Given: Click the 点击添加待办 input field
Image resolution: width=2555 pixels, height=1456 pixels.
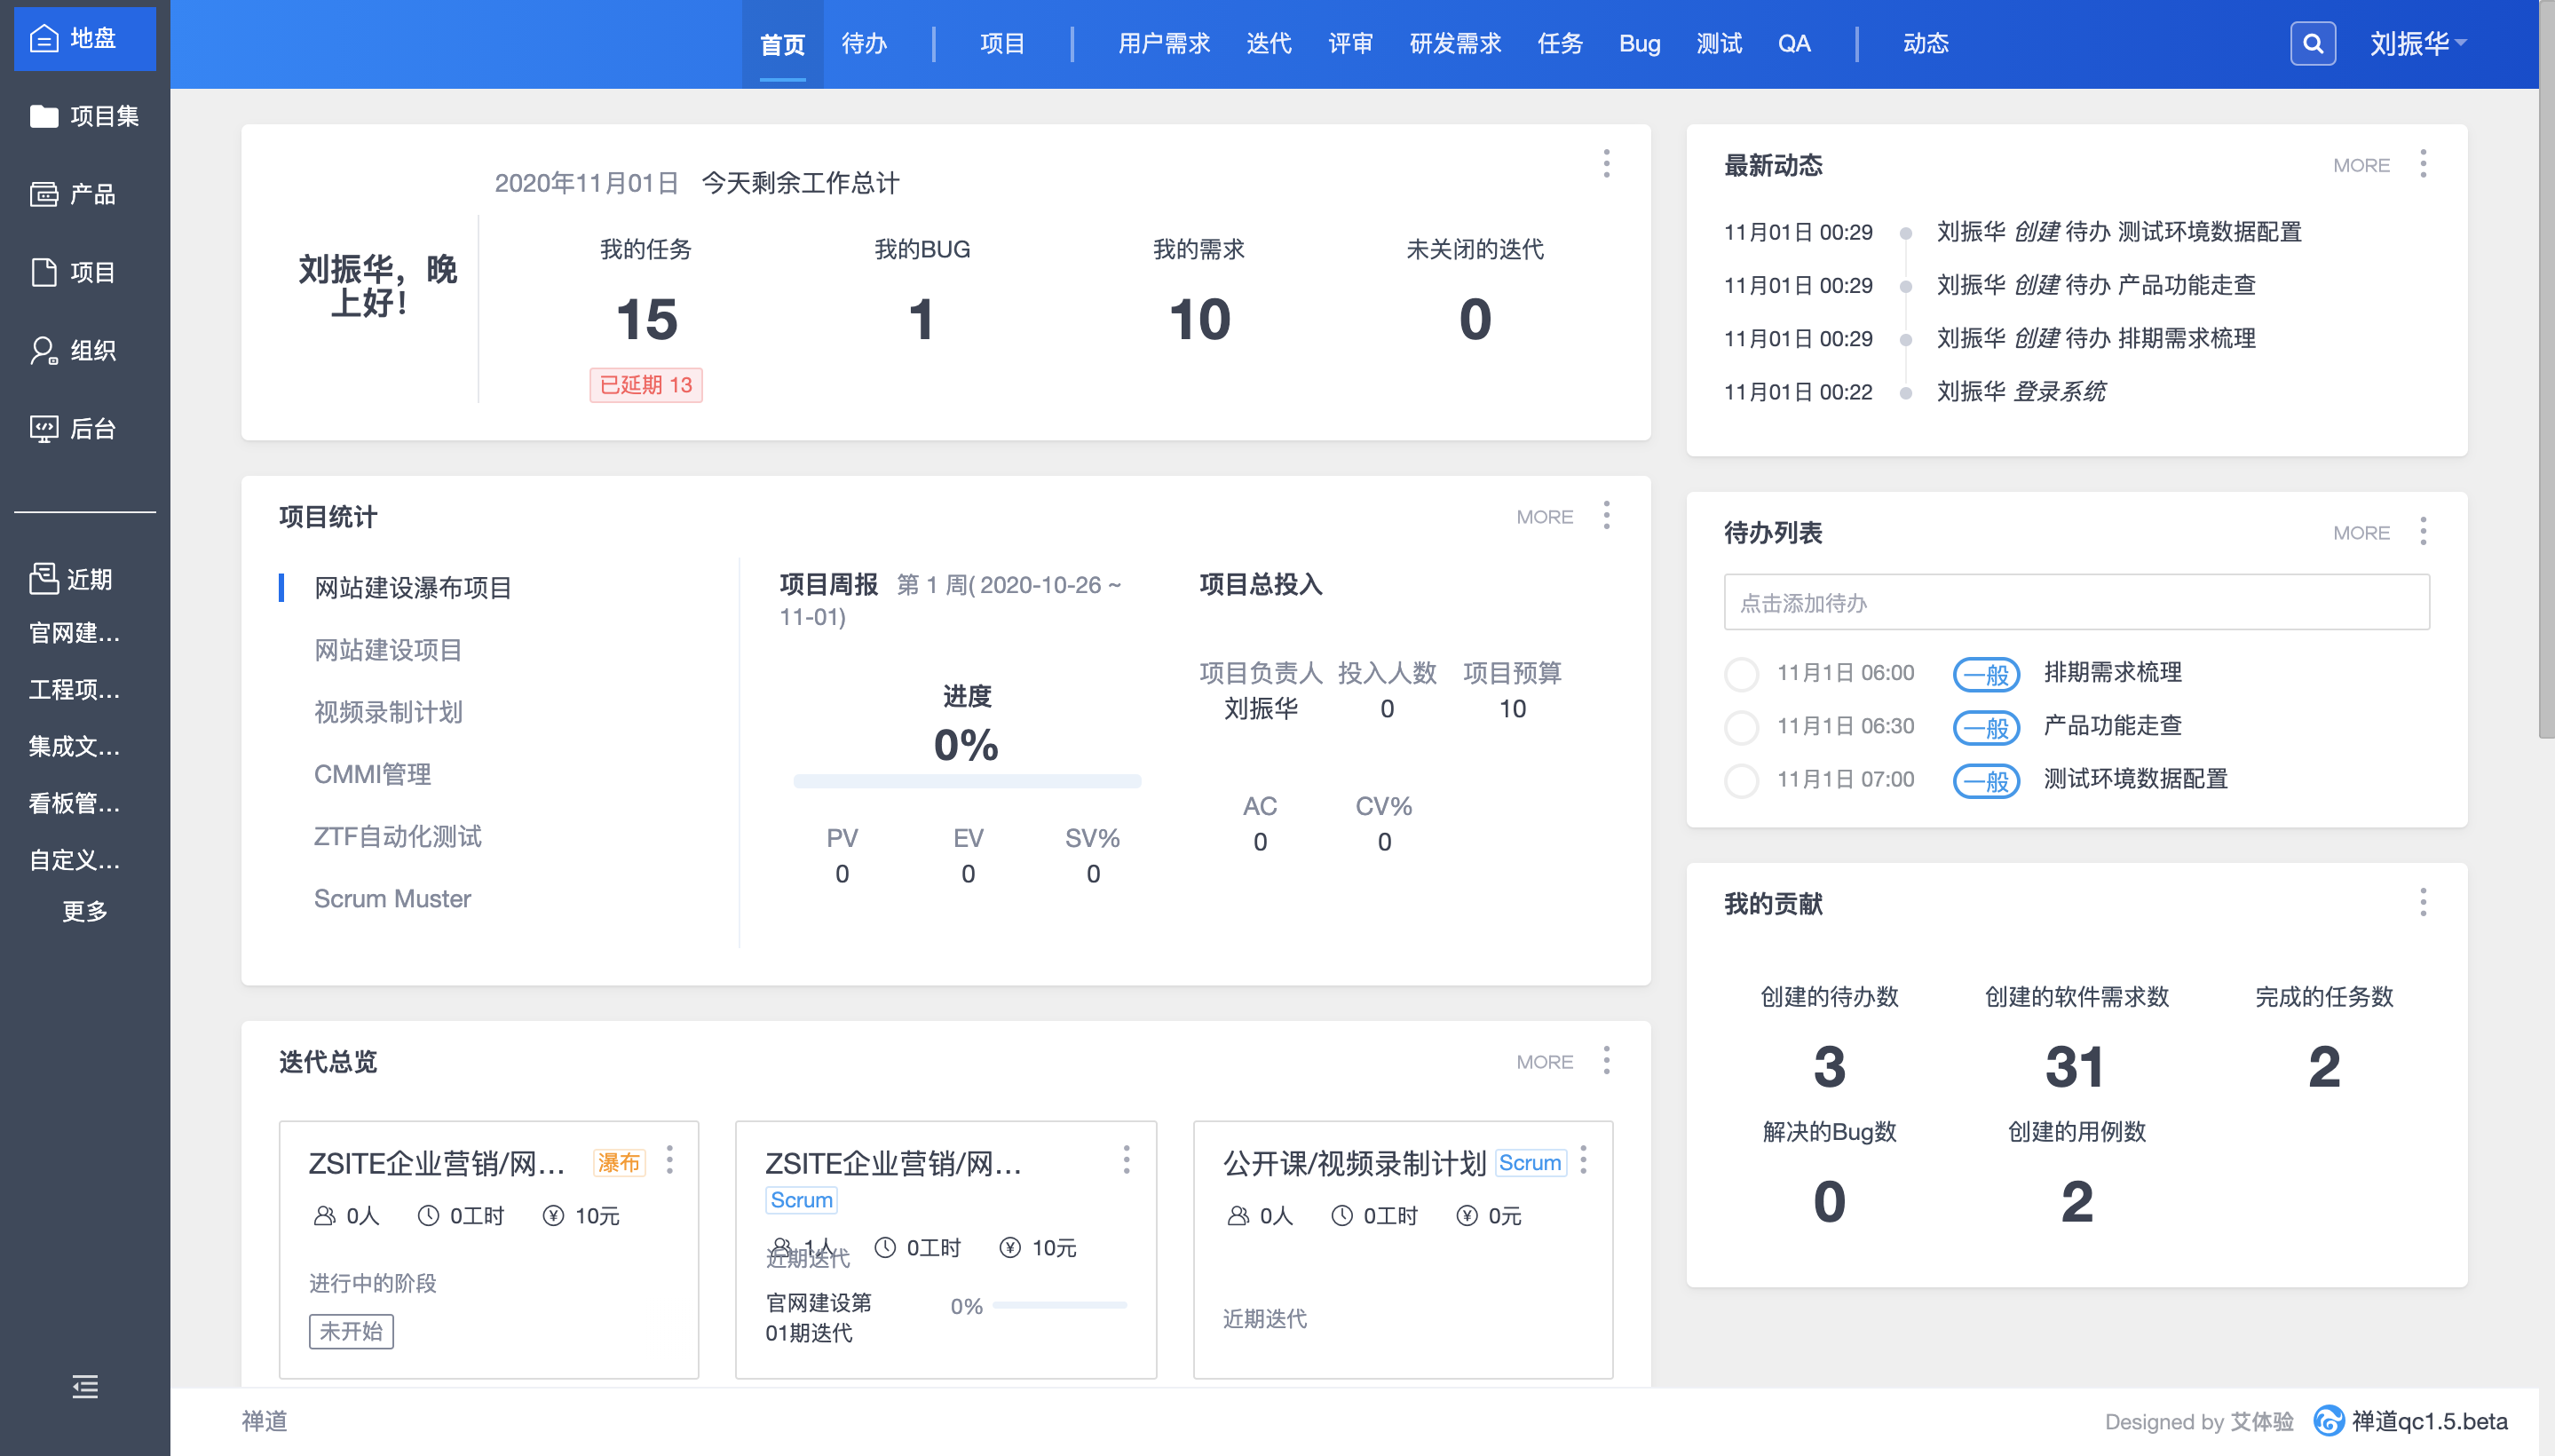Looking at the screenshot, I should pos(2076,603).
